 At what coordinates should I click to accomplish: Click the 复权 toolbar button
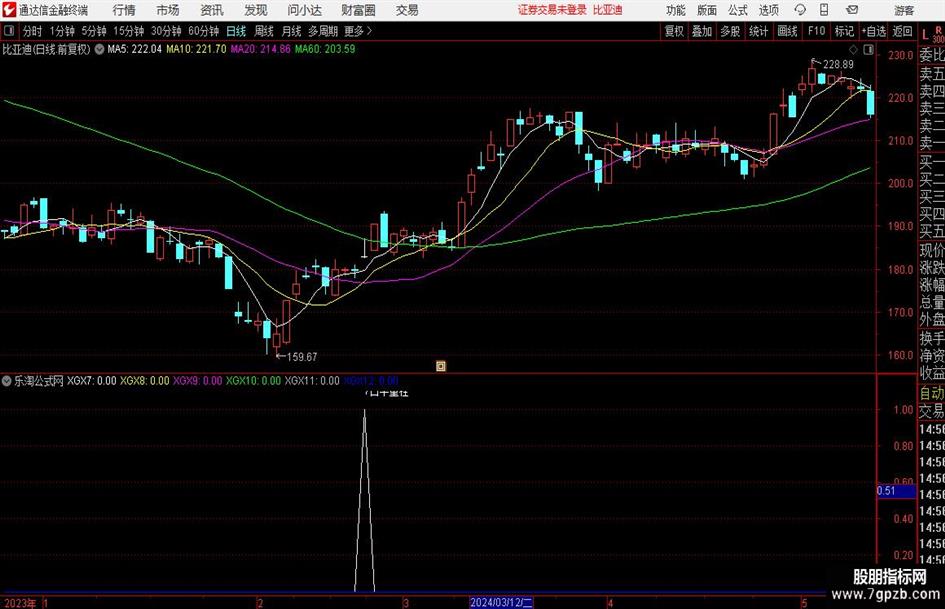pos(674,31)
